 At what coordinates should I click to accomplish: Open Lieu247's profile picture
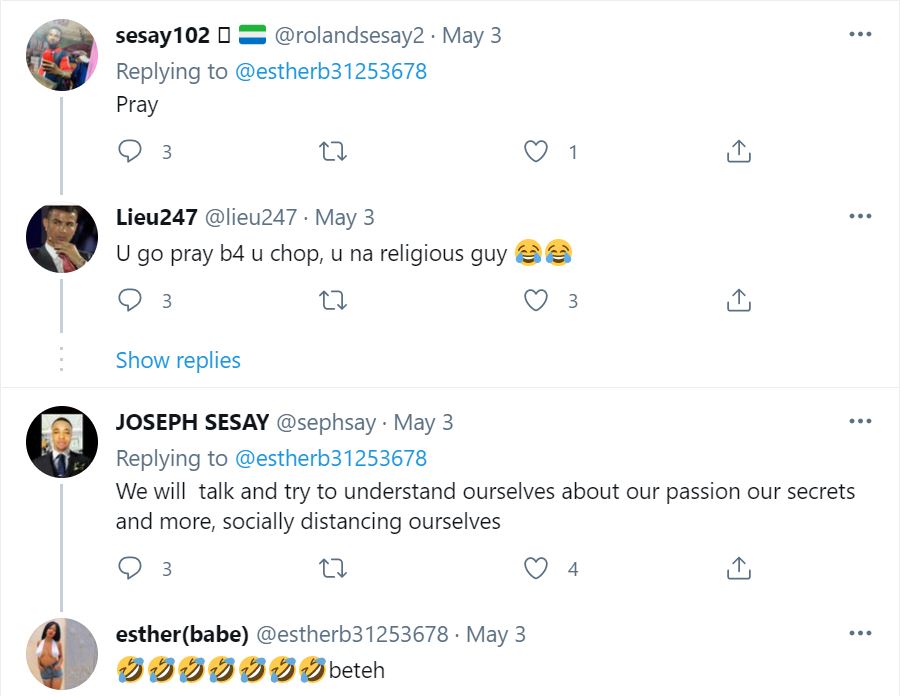click(x=61, y=238)
